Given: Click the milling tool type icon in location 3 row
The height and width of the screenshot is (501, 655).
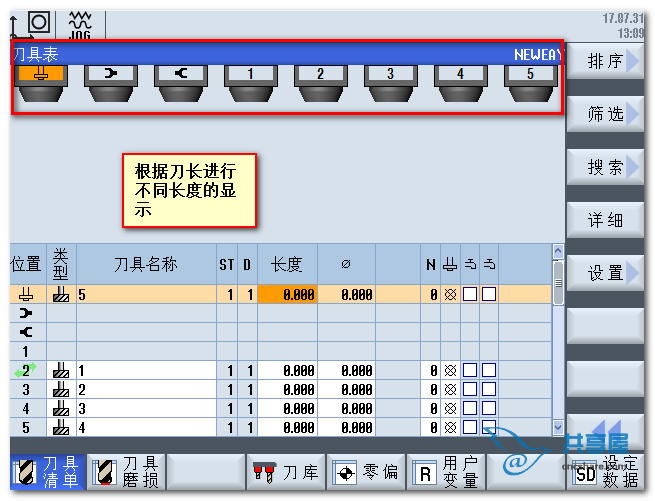Looking at the screenshot, I should [x=61, y=389].
